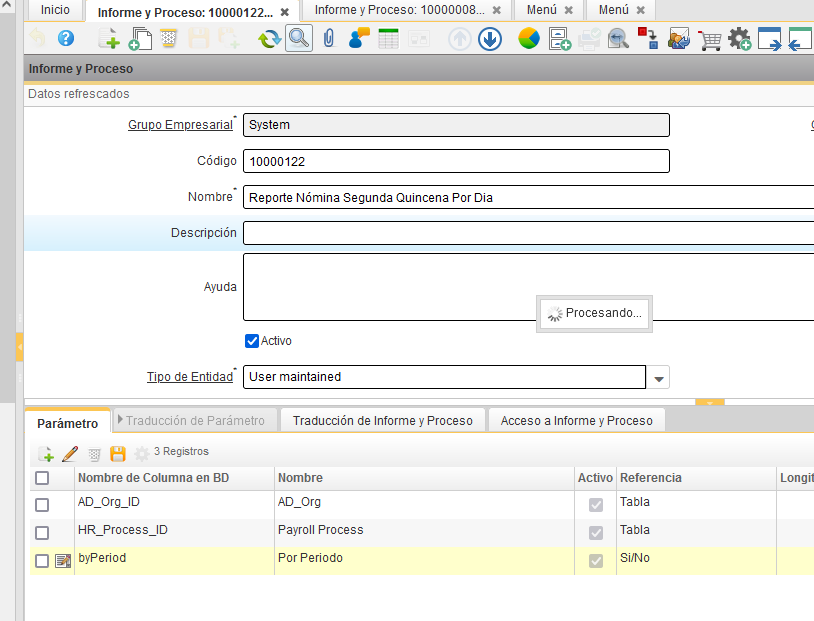Select the AD_Org_ID row checkbox
The image size is (814, 621).
click(x=42, y=503)
